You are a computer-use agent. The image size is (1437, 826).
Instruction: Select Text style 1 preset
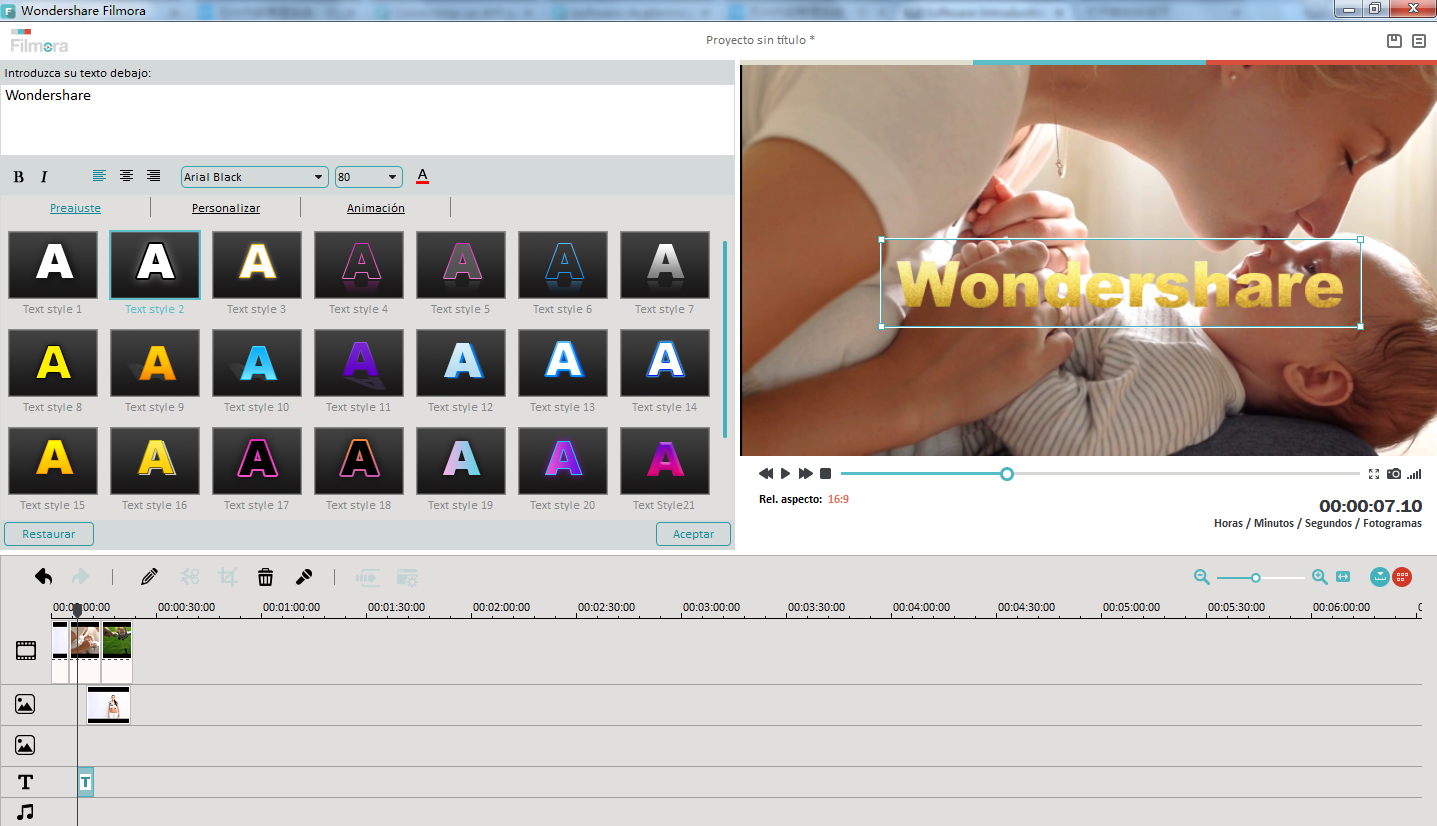[x=53, y=265]
